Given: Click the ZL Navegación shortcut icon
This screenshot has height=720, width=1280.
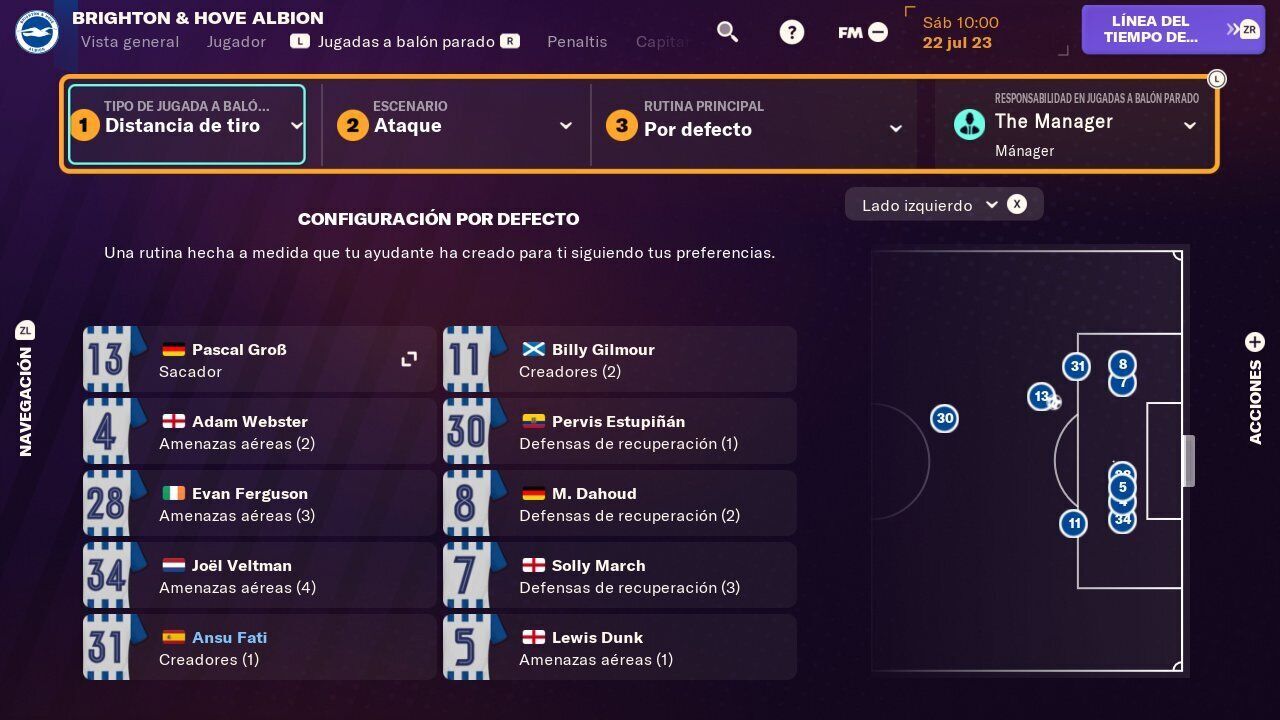Looking at the screenshot, I should pyautogui.click(x=26, y=330).
